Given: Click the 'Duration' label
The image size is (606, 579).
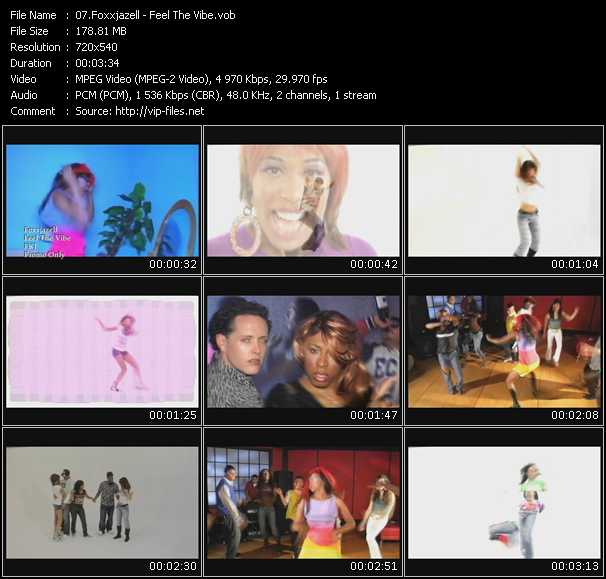Looking at the screenshot, I should (31, 63).
